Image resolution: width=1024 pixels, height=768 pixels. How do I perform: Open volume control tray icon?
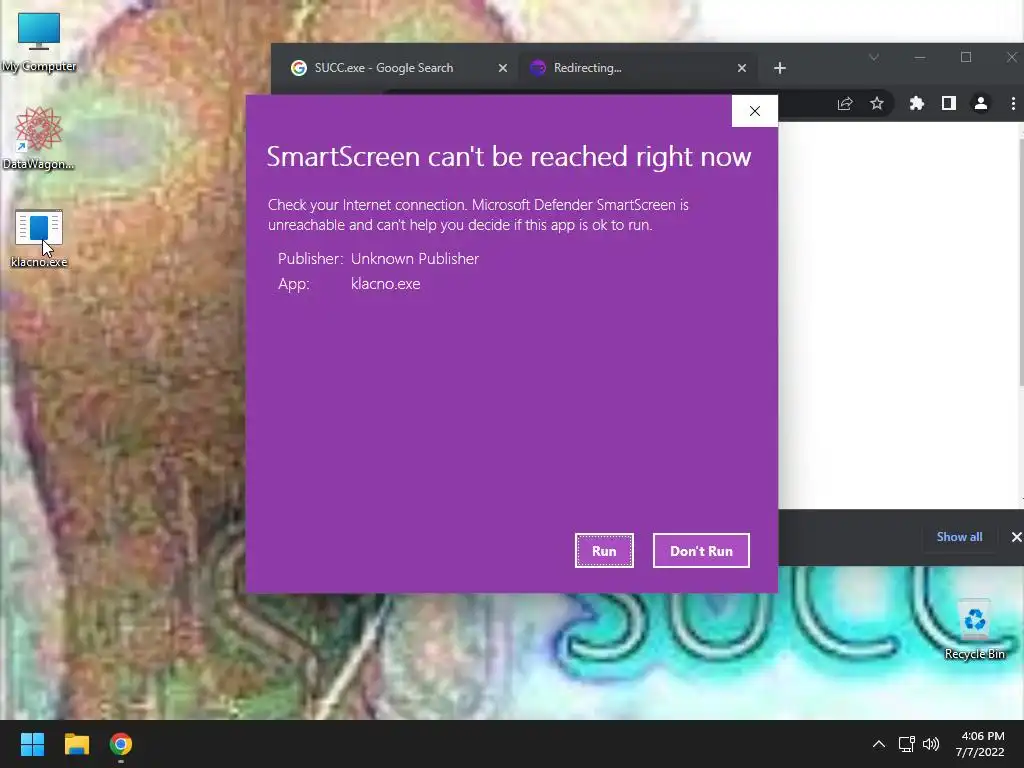tap(931, 744)
